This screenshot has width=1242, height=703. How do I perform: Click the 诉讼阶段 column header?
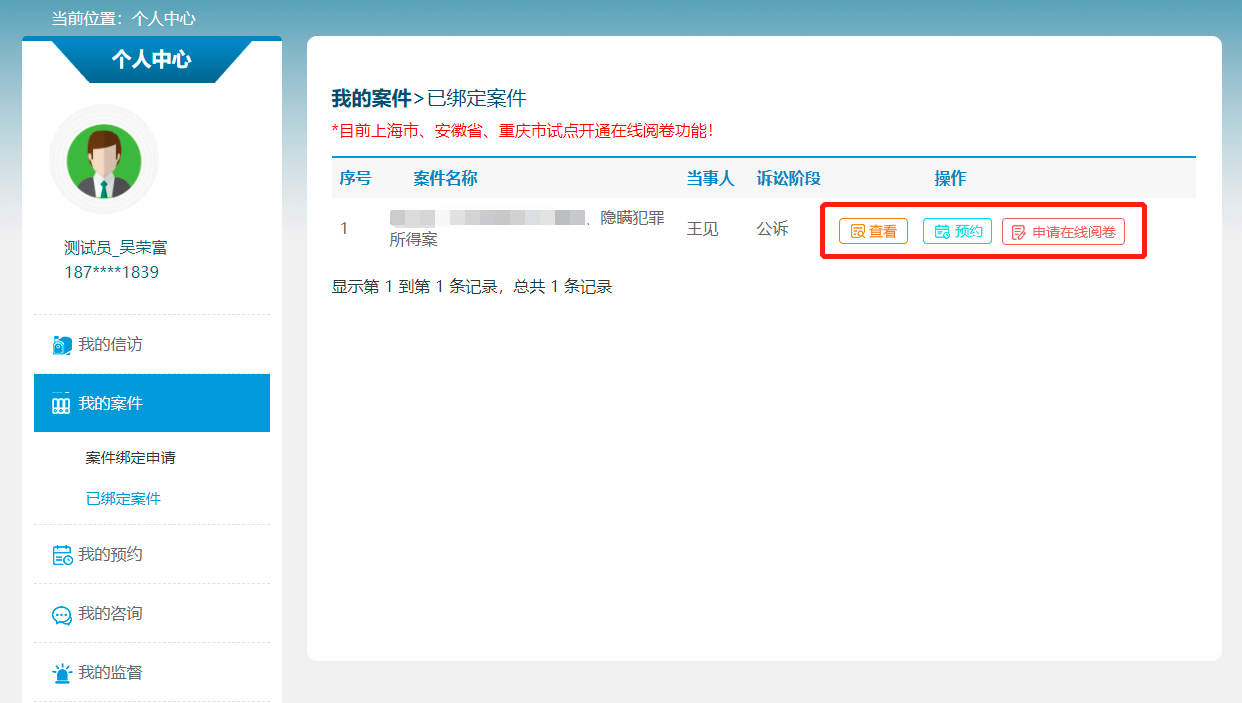coord(788,178)
